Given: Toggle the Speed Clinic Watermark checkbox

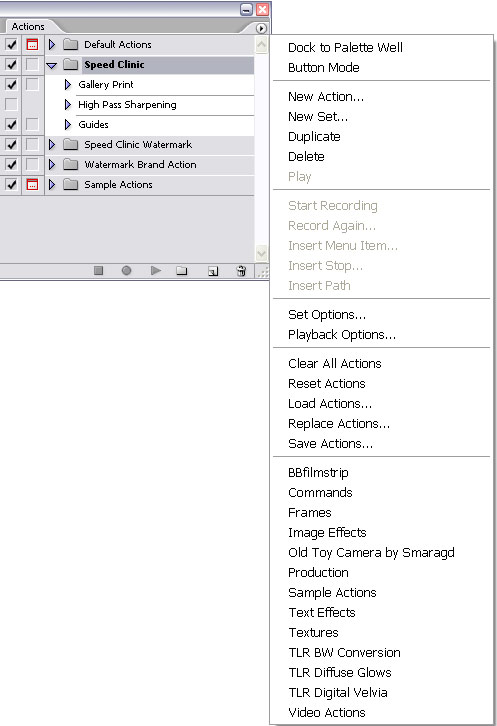Looking at the screenshot, I should coord(11,144).
